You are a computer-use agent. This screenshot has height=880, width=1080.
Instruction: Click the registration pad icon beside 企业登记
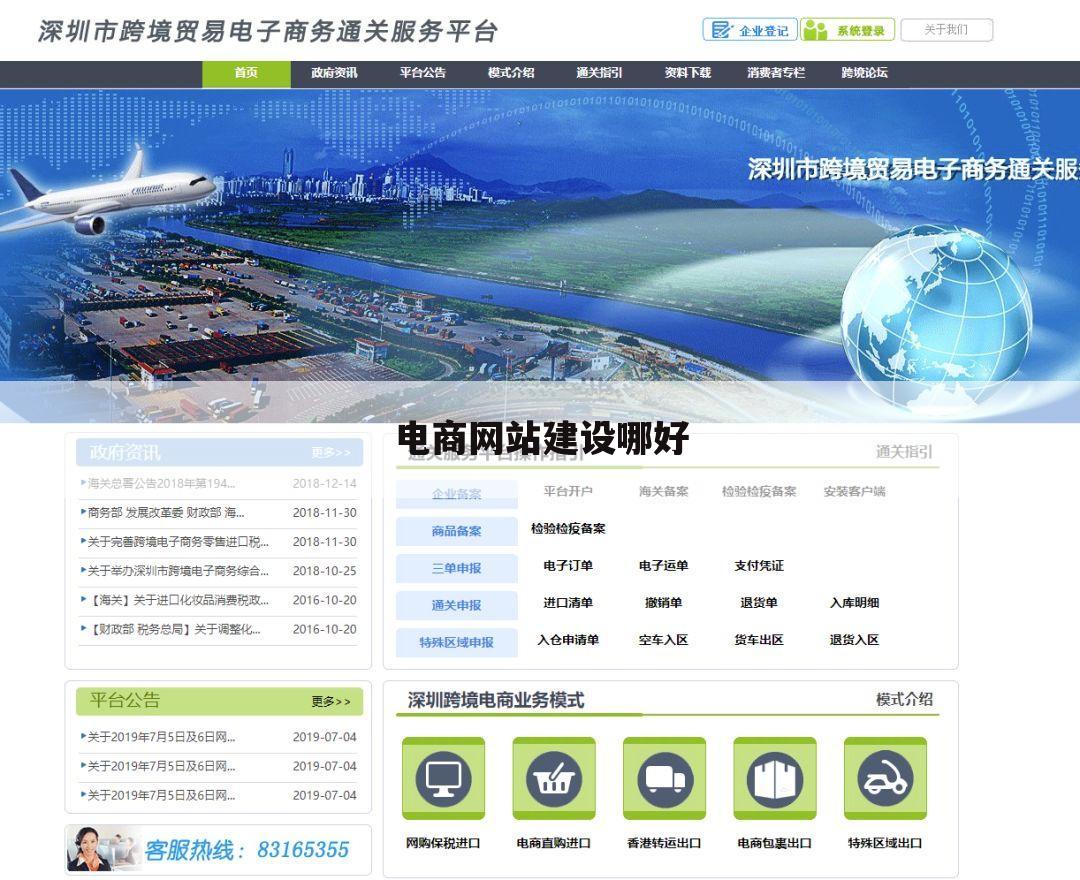click(x=722, y=30)
